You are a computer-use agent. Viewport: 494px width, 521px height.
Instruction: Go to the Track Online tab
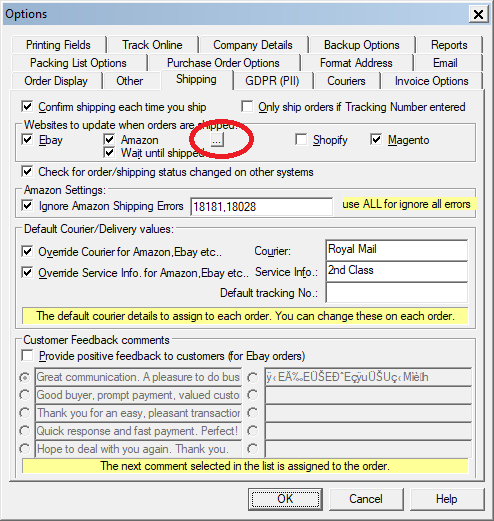click(x=152, y=45)
